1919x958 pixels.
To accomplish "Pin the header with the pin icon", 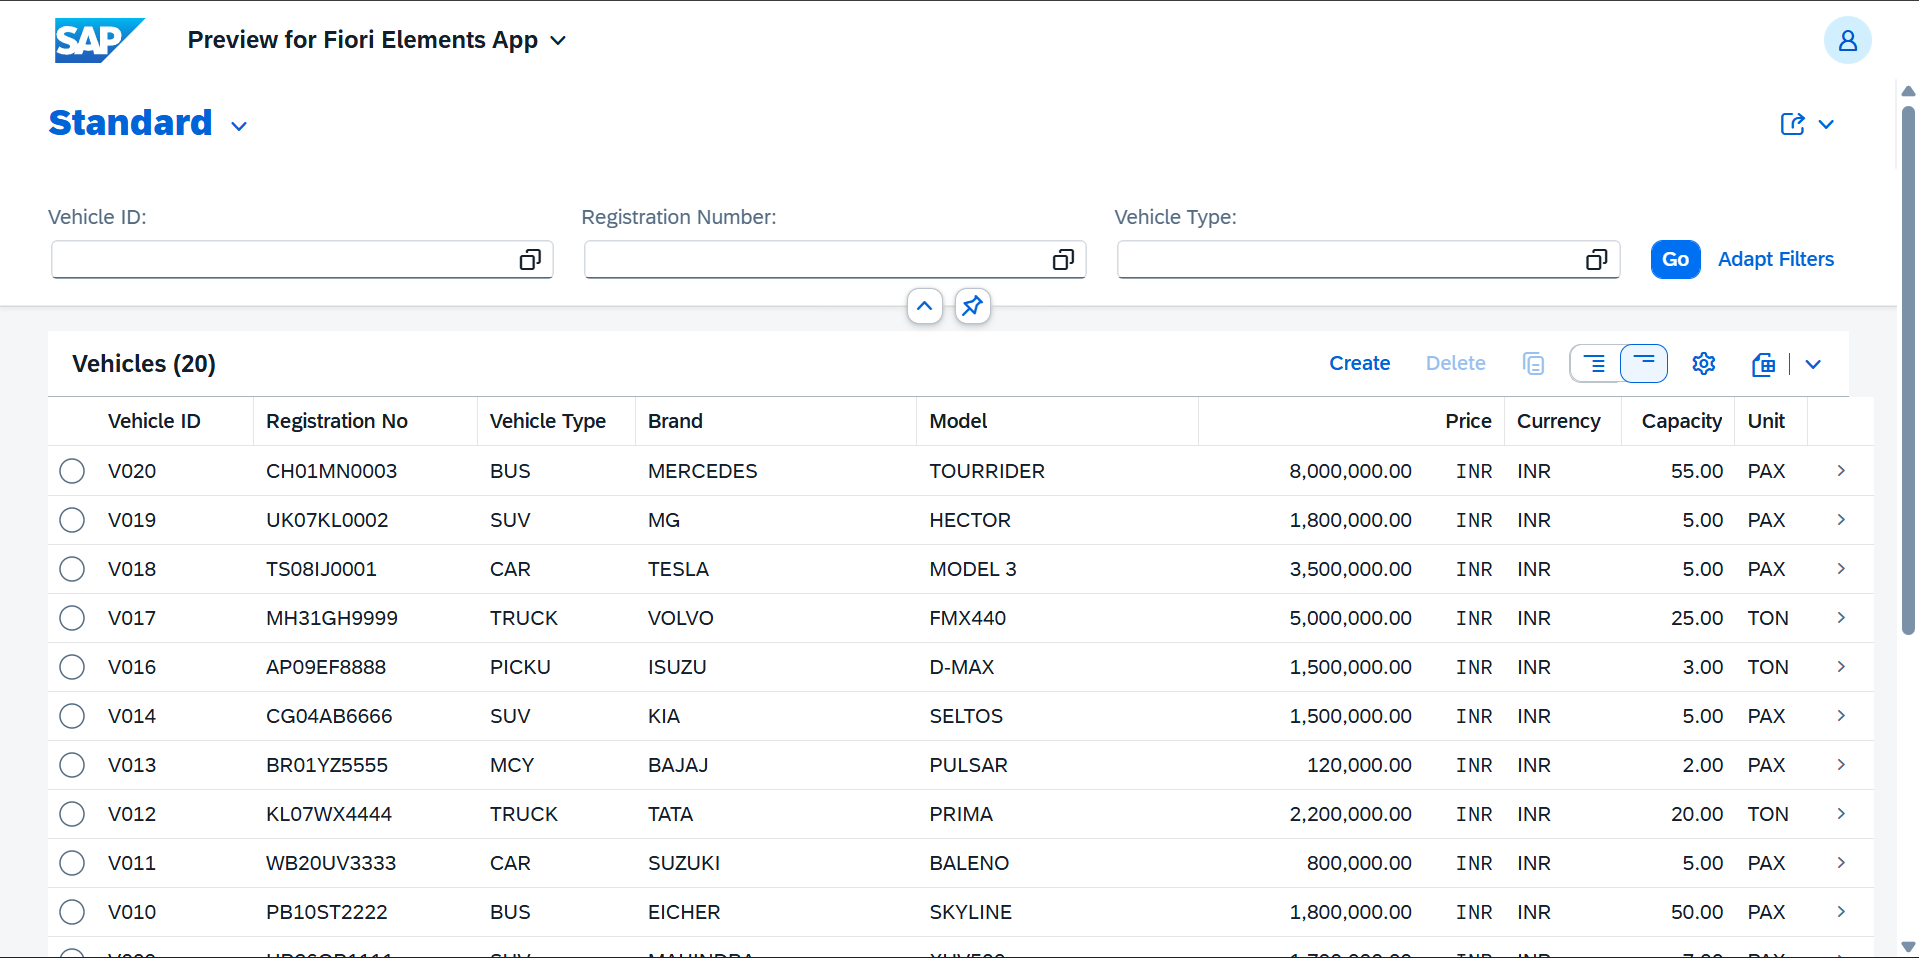I will tap(972, 306).
